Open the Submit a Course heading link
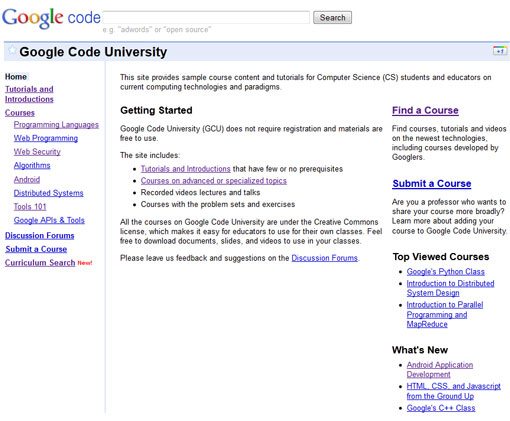This screenshot has width=510, height=421. (432, 184)
